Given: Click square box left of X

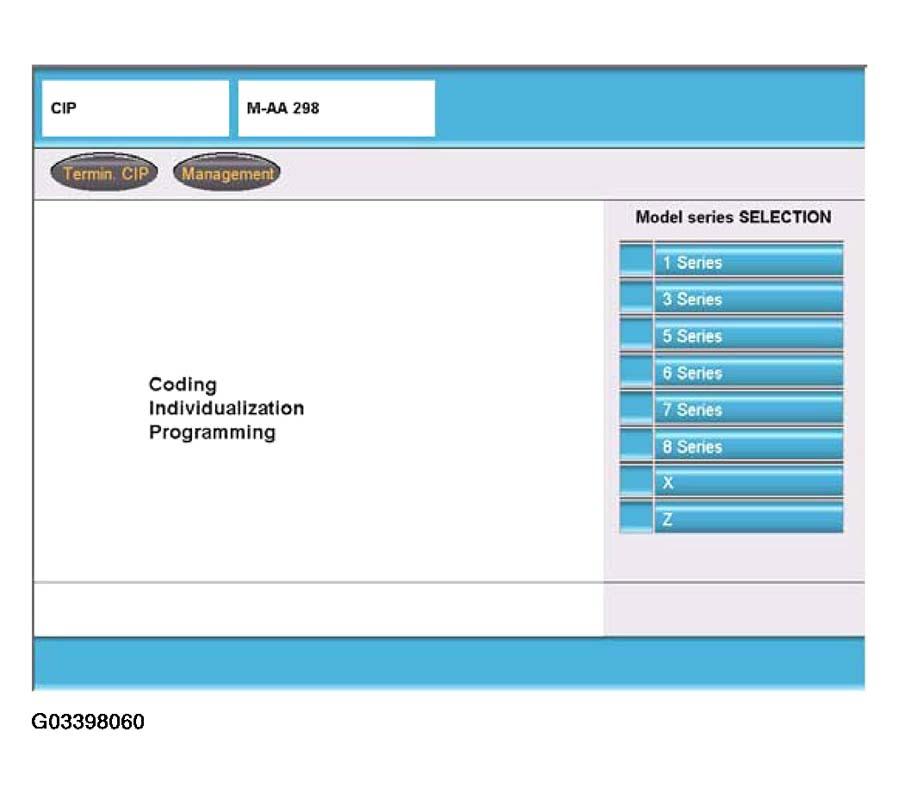Looking at the screenshot, I should click(x=636, y=483).
